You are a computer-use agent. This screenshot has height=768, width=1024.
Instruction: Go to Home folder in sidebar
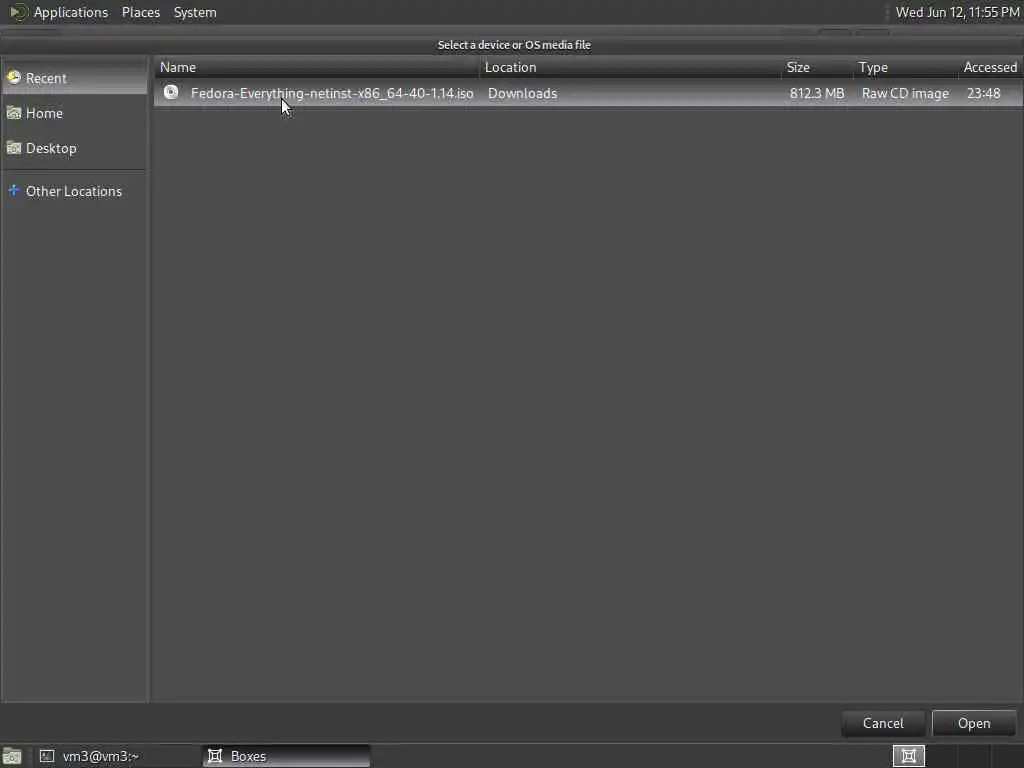[x=74, y=114]
